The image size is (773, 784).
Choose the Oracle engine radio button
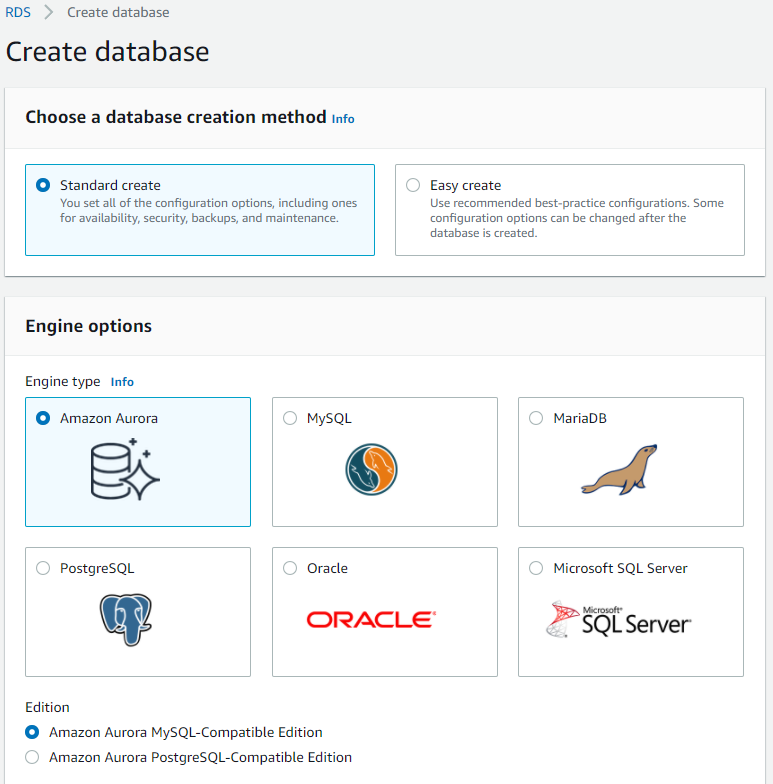[x=290, y=568]
